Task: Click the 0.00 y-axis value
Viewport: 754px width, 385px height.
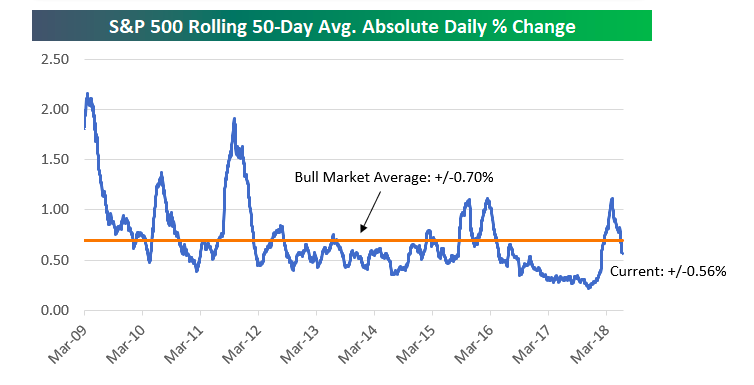Action: [x=55, y=310]
